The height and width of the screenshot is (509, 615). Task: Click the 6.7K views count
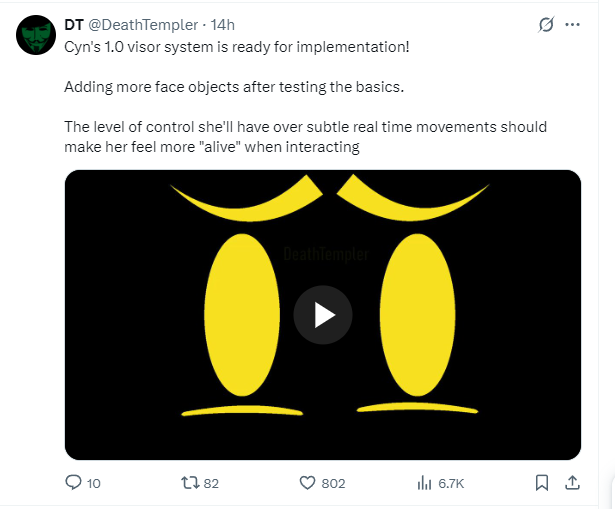point(451,484)
